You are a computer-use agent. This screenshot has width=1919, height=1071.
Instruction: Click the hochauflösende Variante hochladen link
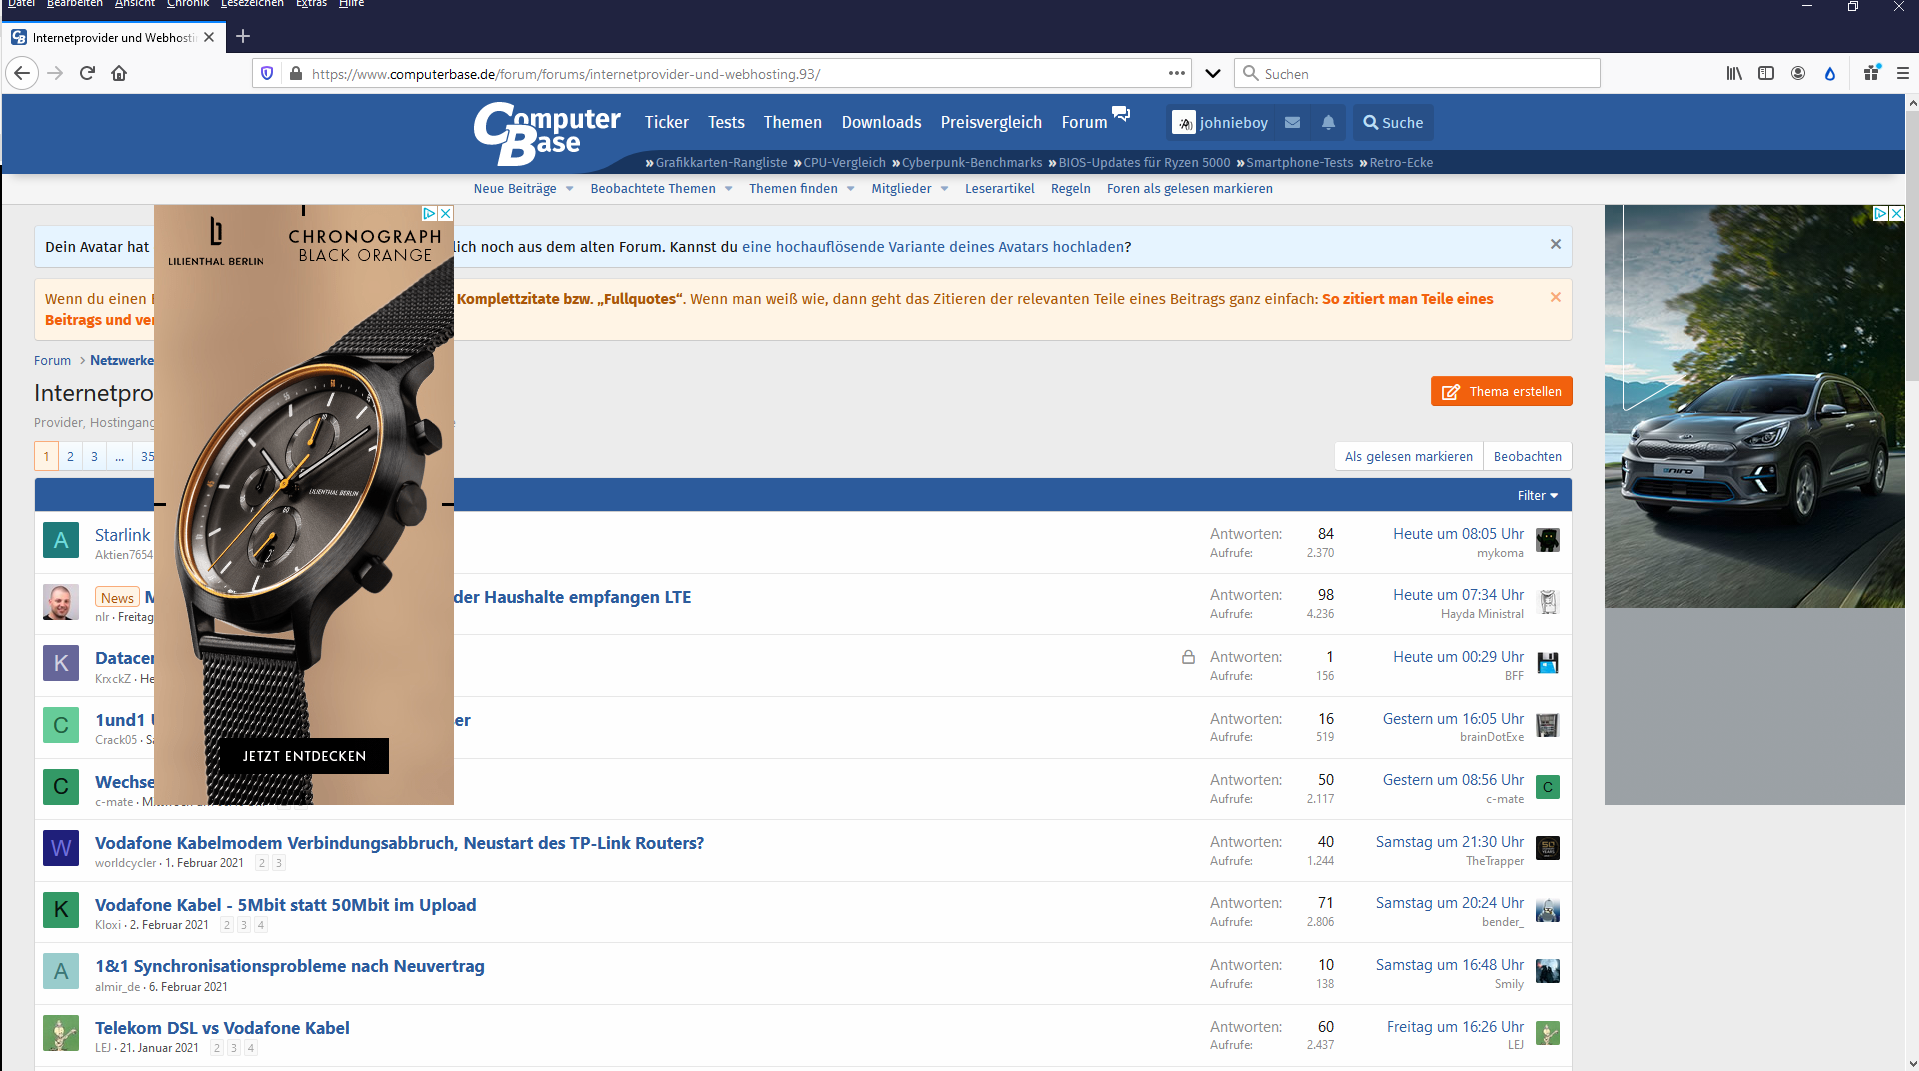[933, 247]
